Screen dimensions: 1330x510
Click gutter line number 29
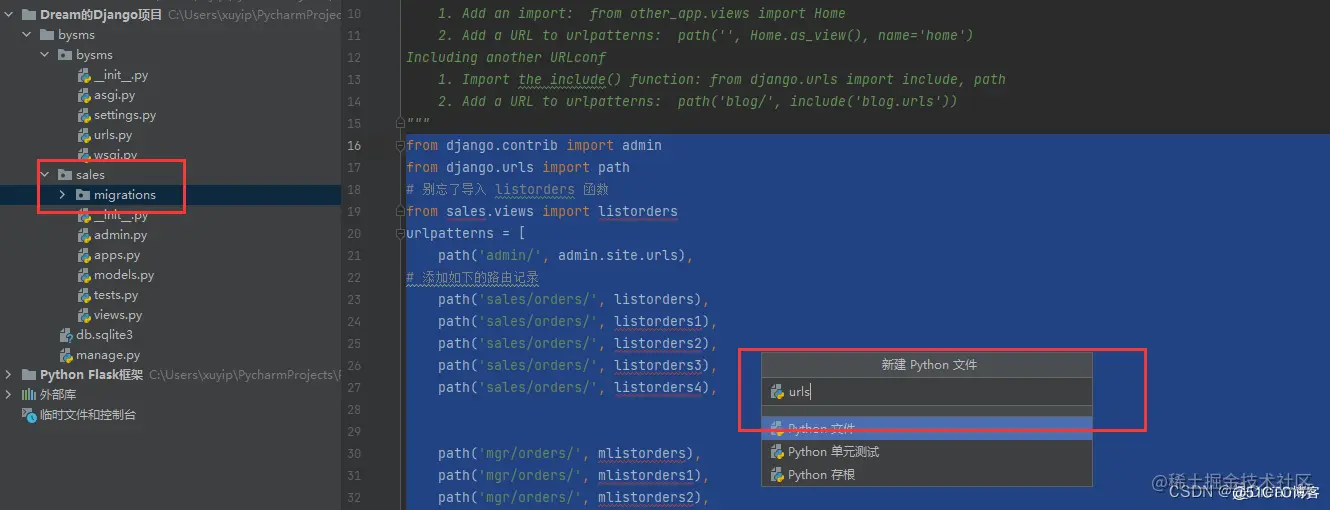(x=354, y=431)
